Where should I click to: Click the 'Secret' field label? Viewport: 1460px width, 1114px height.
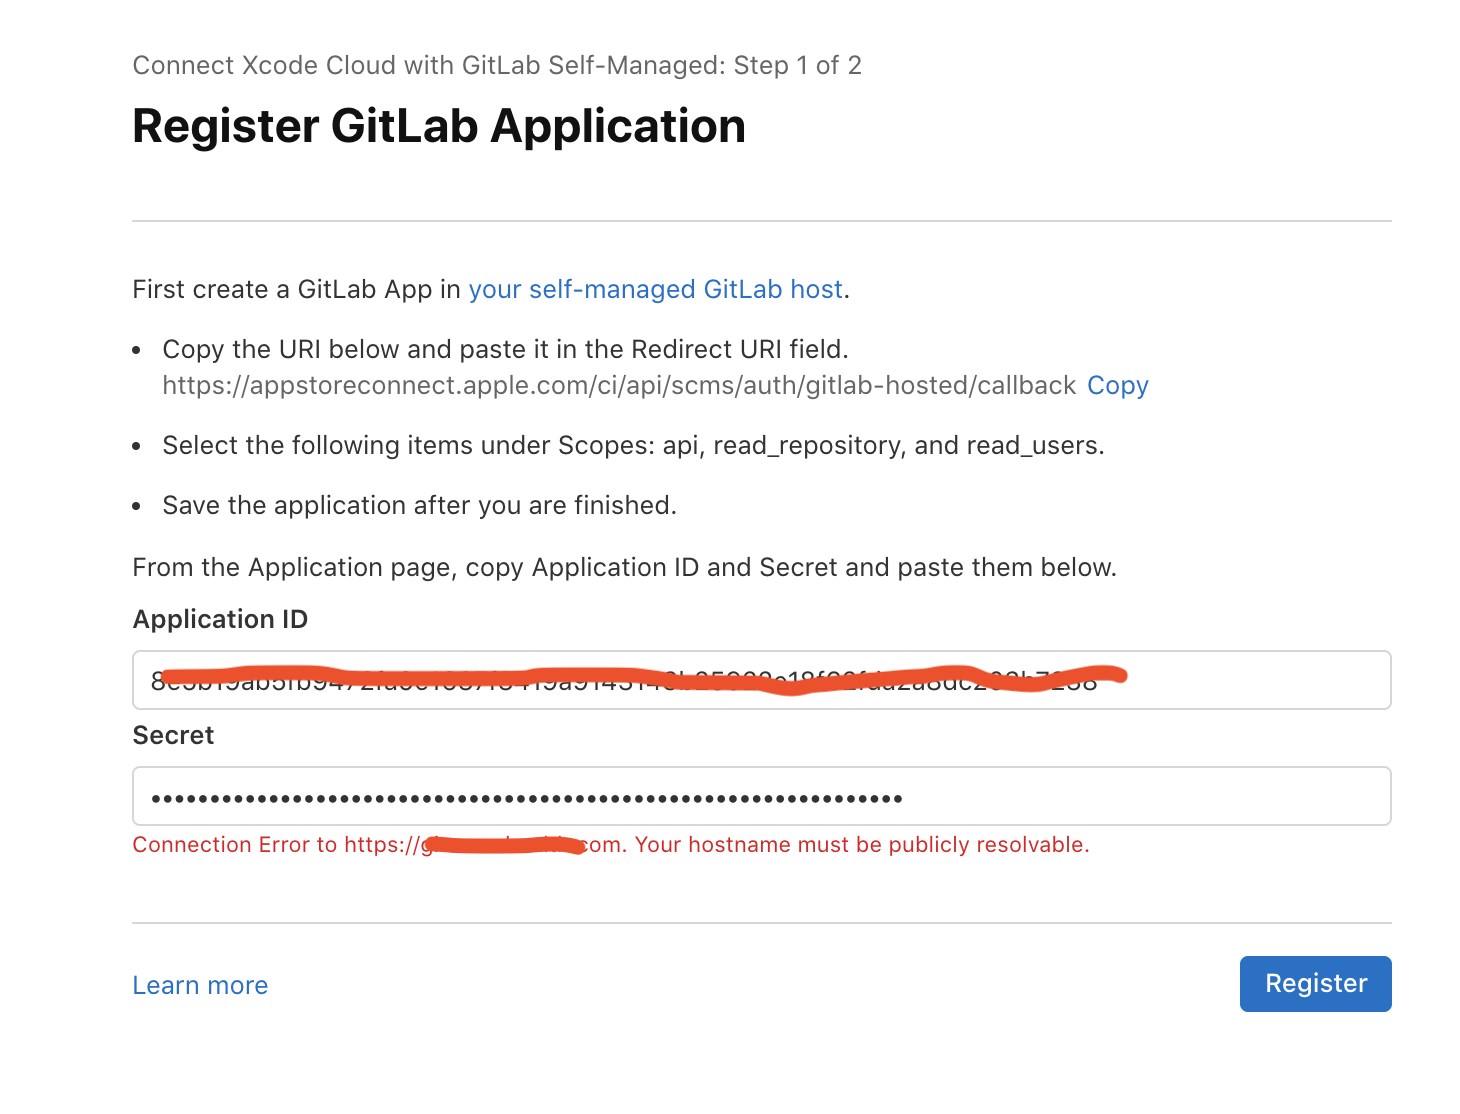(173, 736)
